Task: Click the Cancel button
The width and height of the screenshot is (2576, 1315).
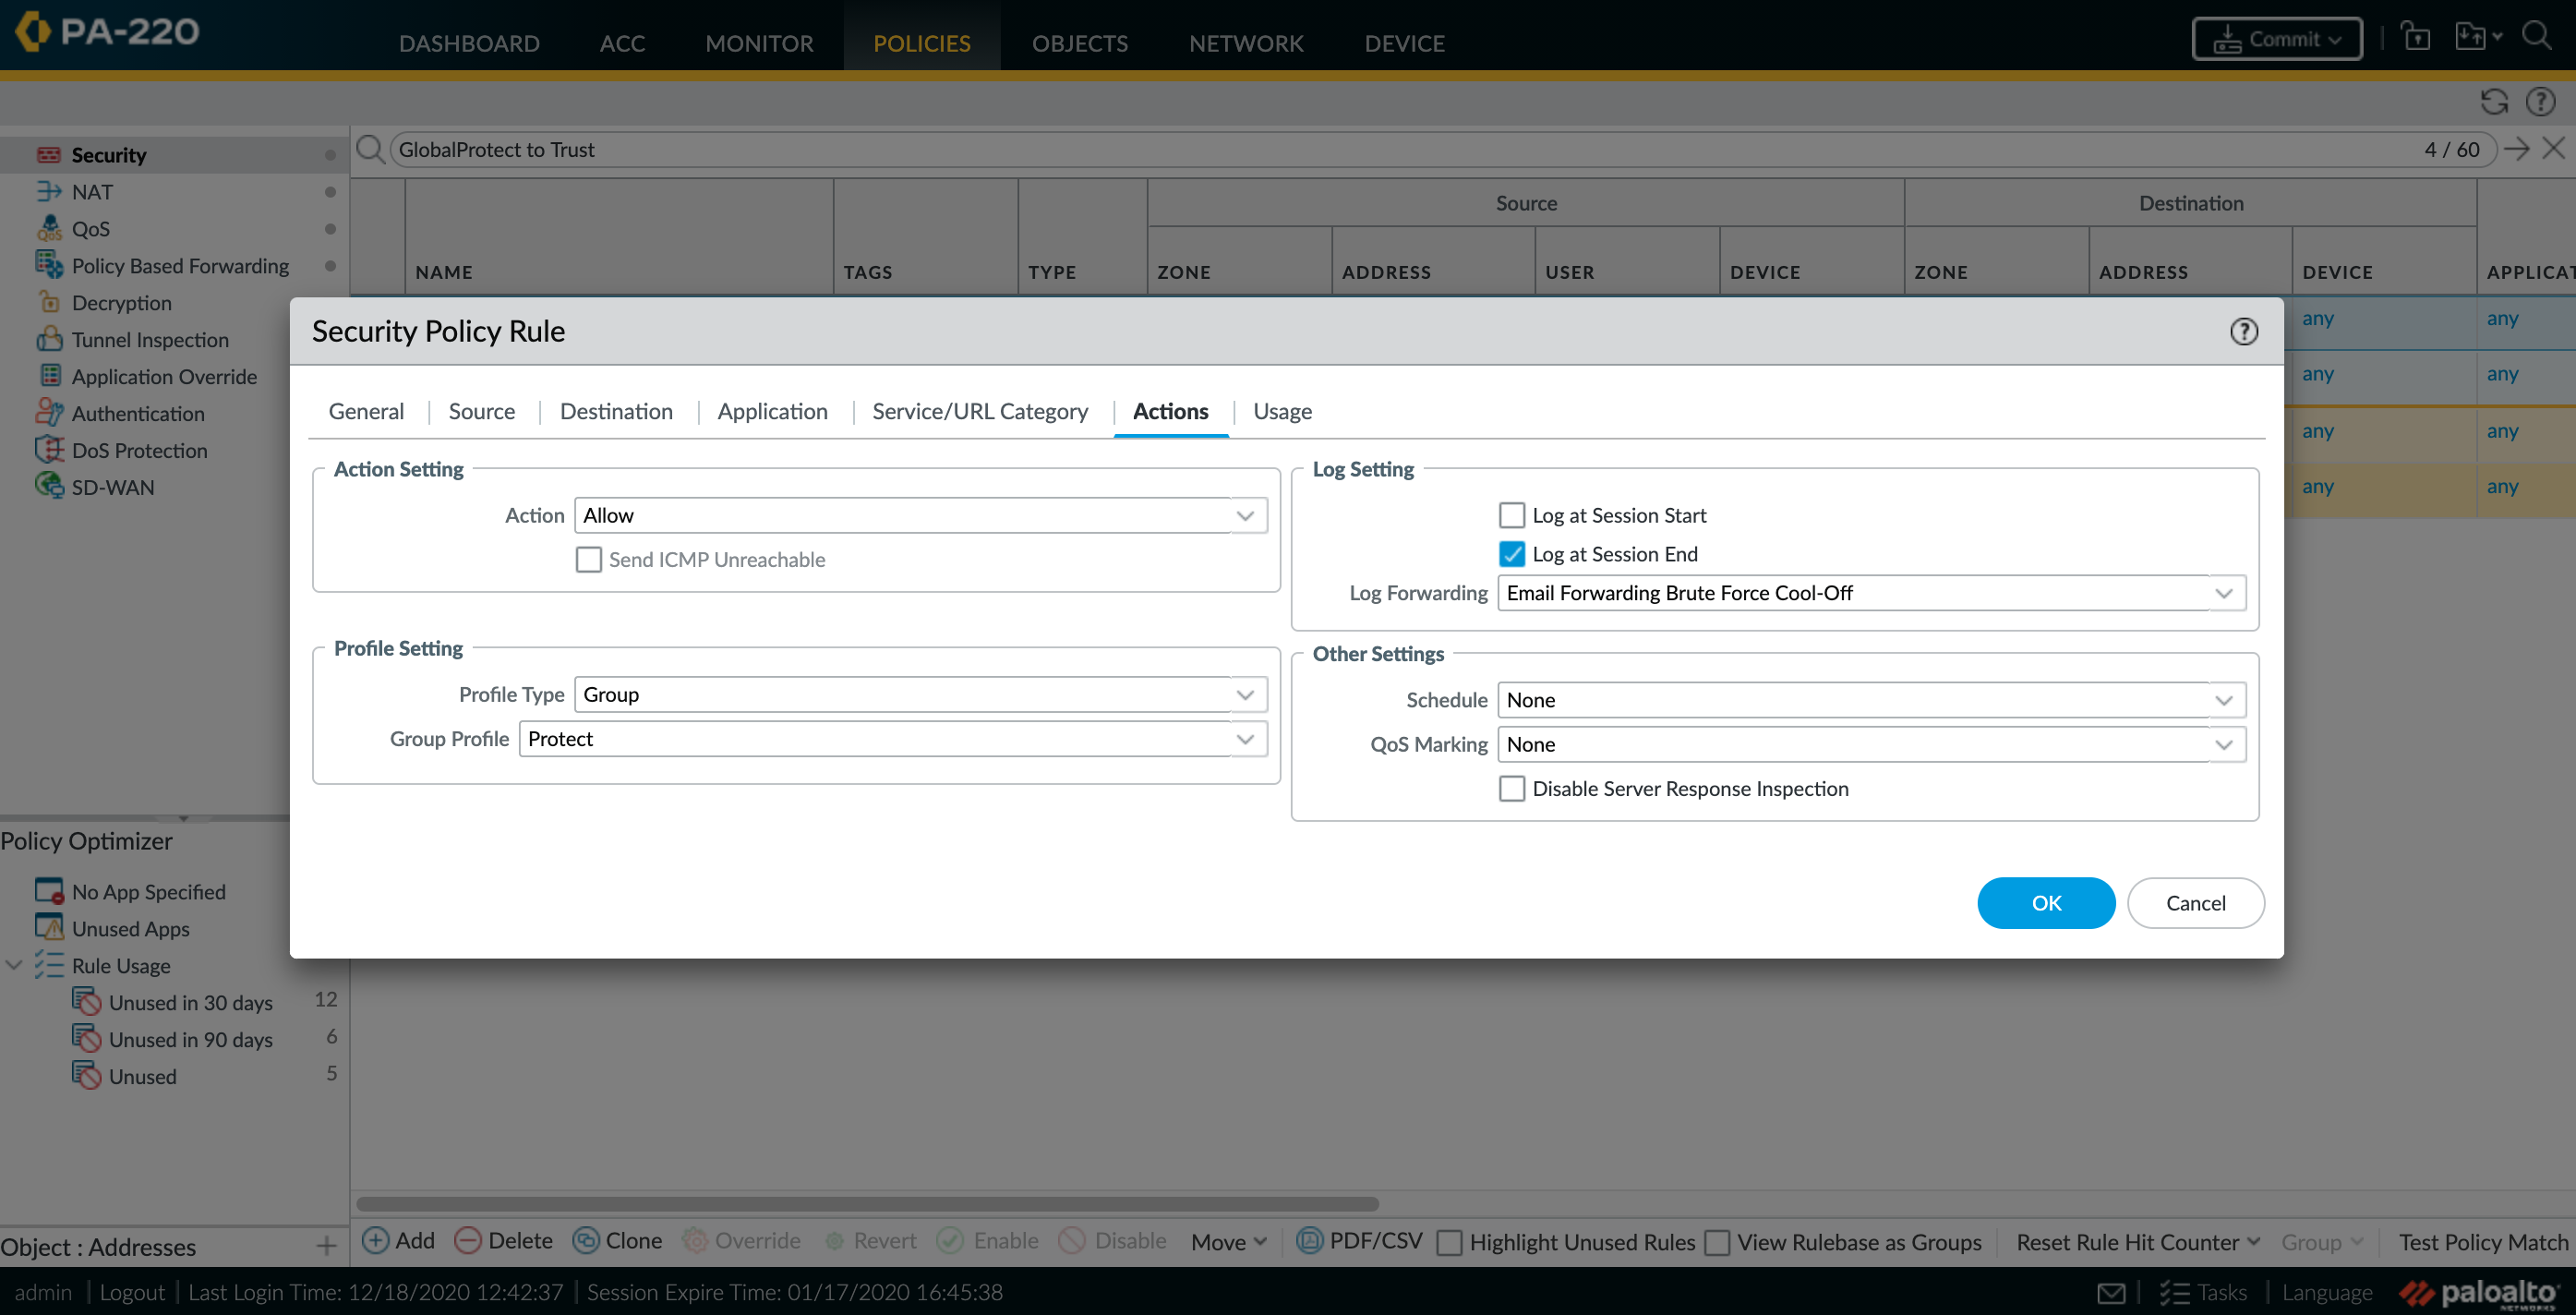Action: [2196, 902]
